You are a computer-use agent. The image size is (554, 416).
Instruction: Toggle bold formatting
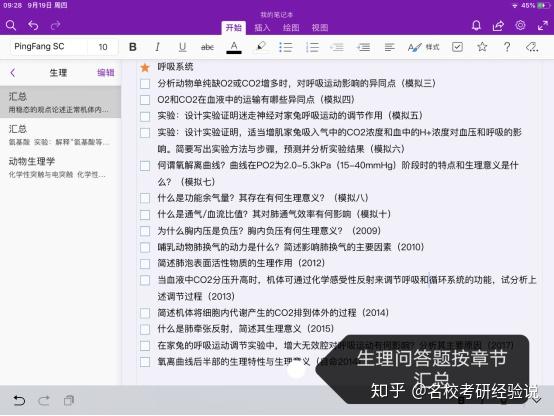[x=133, y=47]
